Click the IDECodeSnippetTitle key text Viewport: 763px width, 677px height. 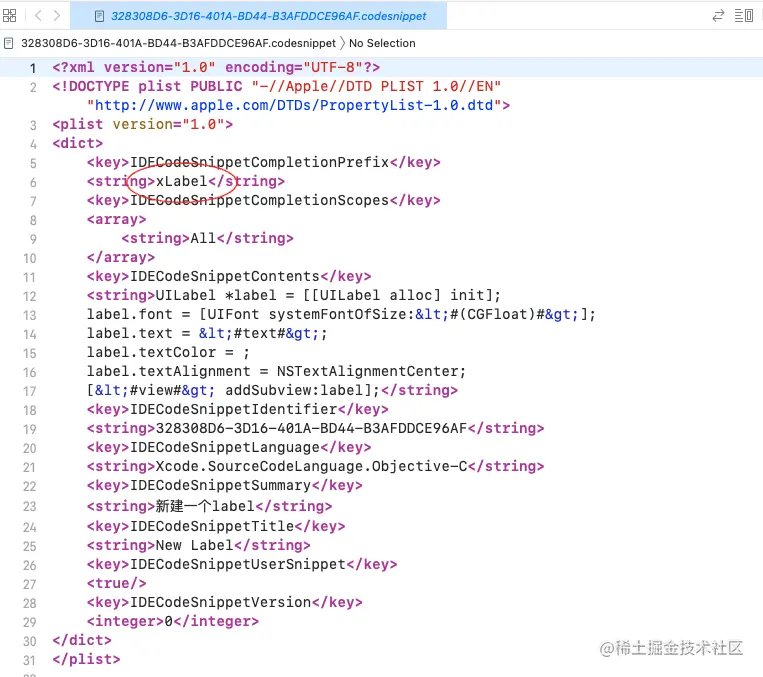click(x=212, y=526)
